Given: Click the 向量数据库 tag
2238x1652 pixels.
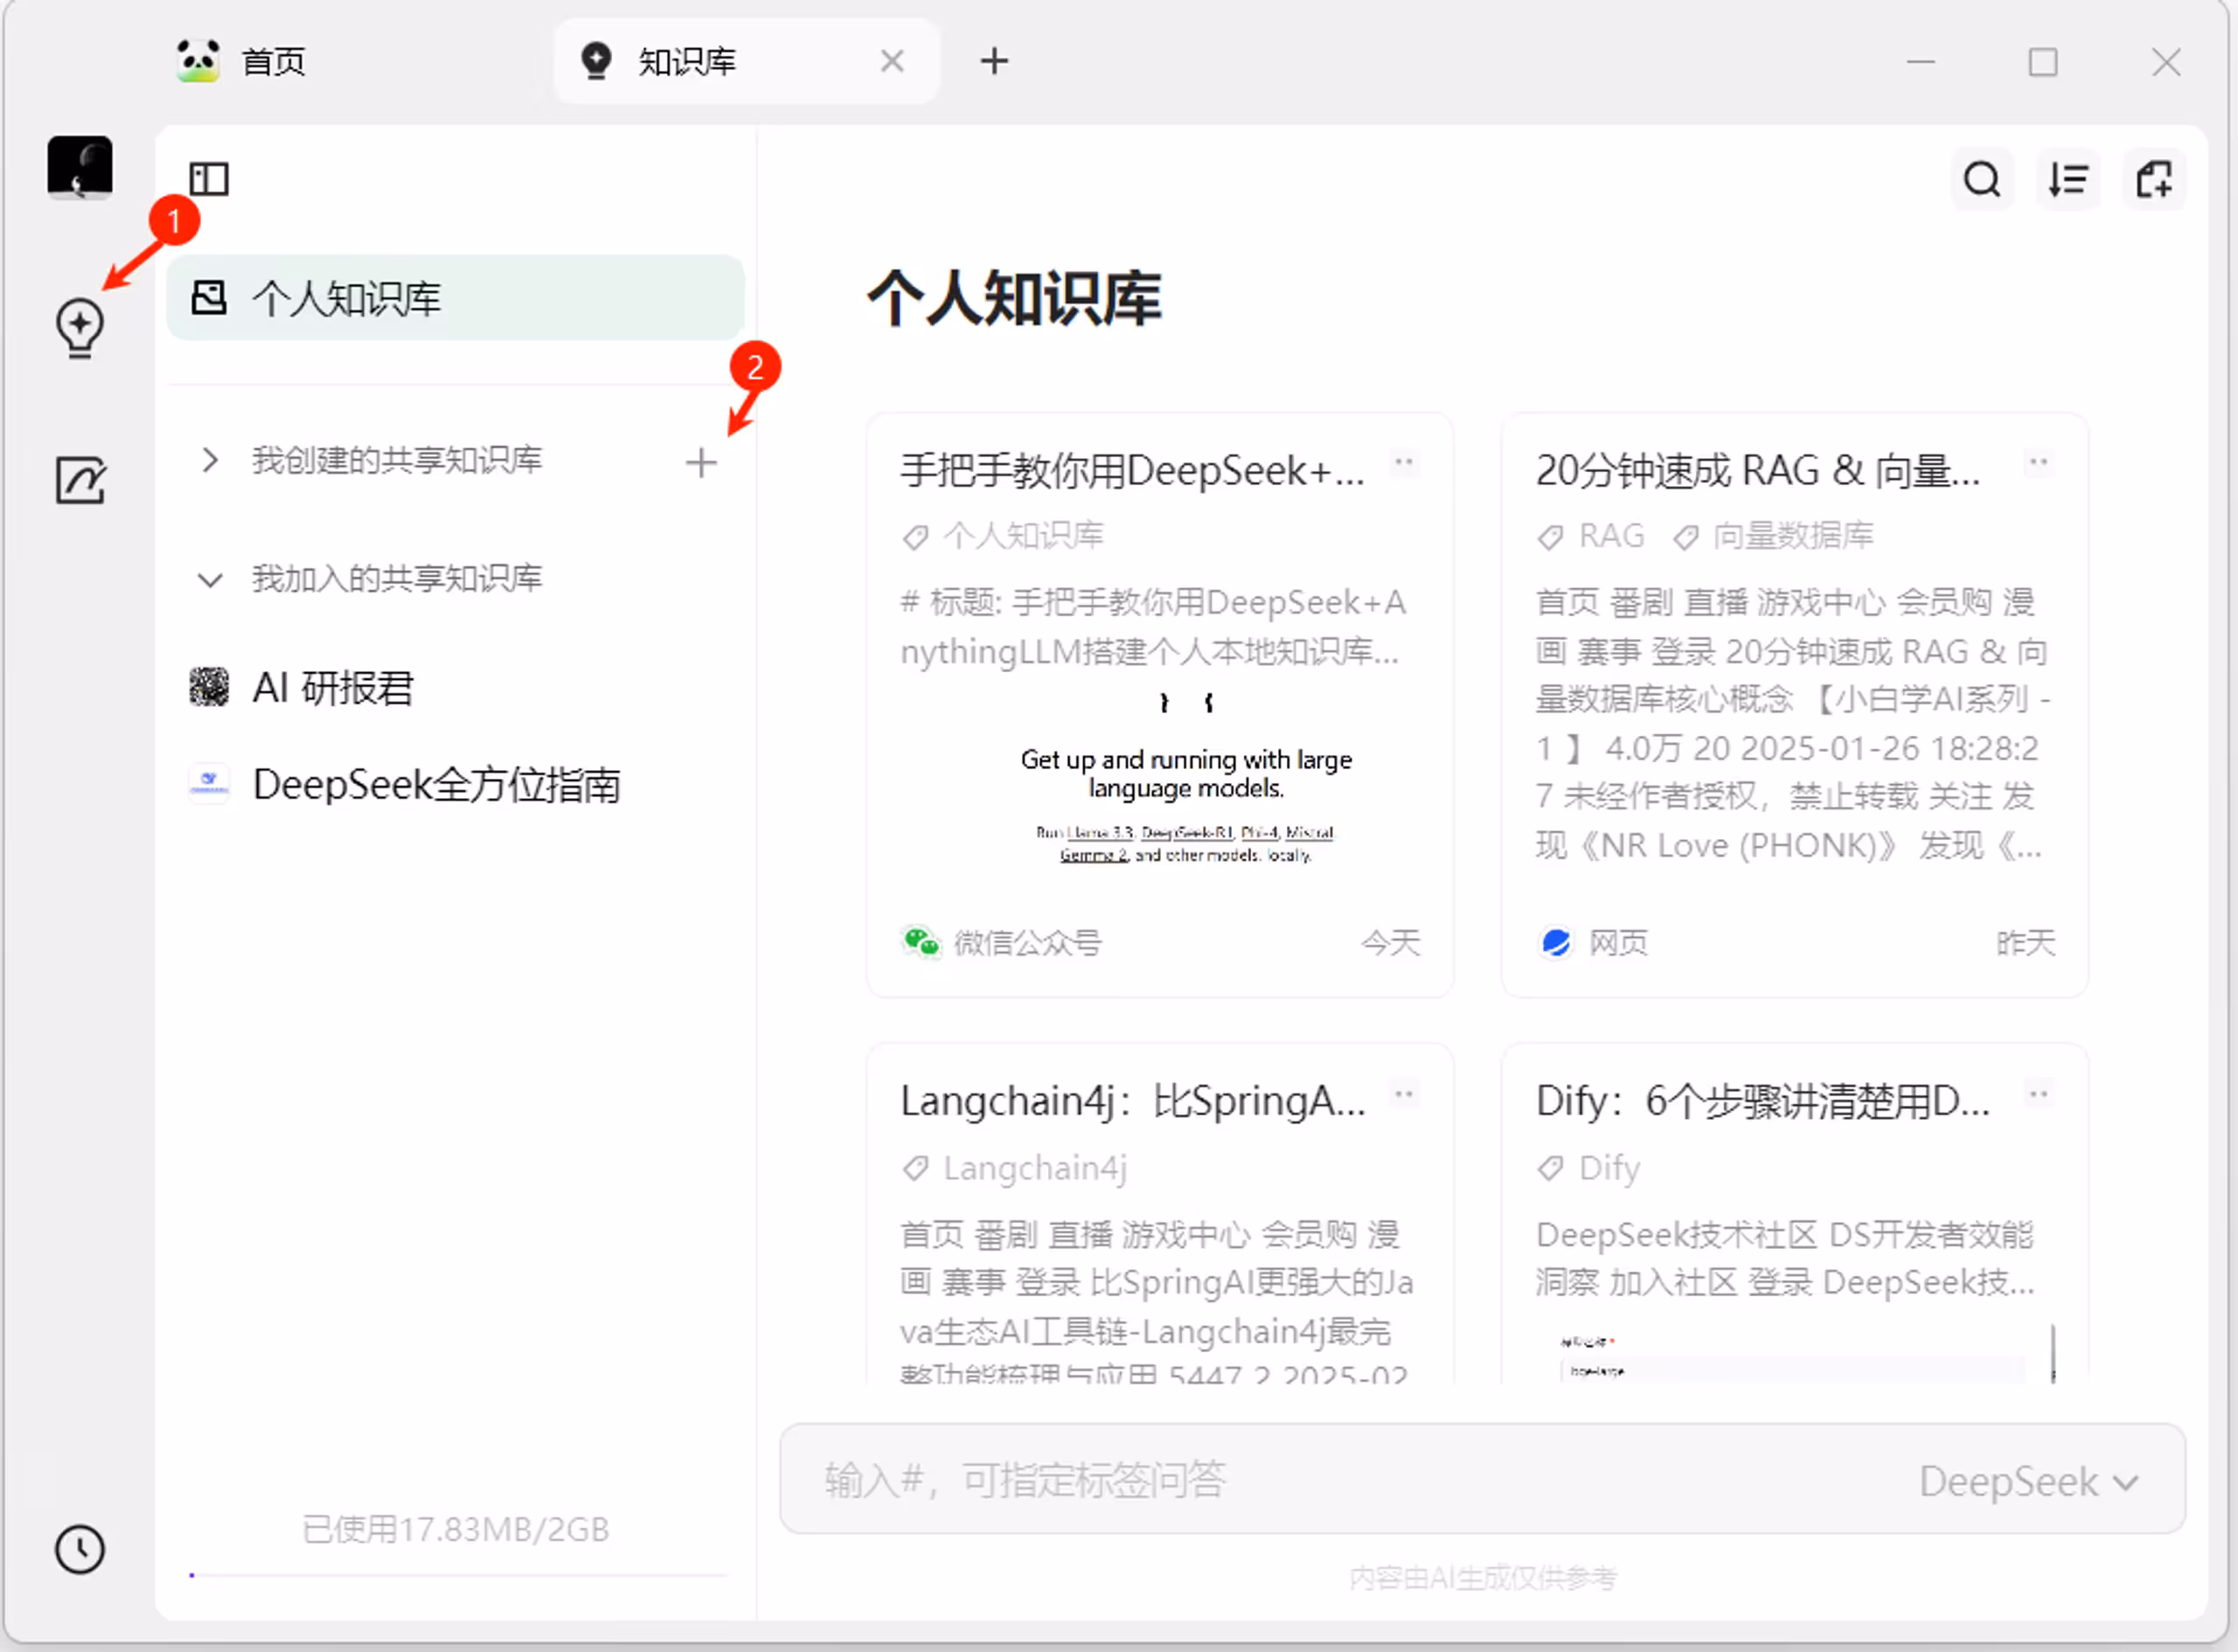Looking at the screenshot, I should pos(1774,536).
